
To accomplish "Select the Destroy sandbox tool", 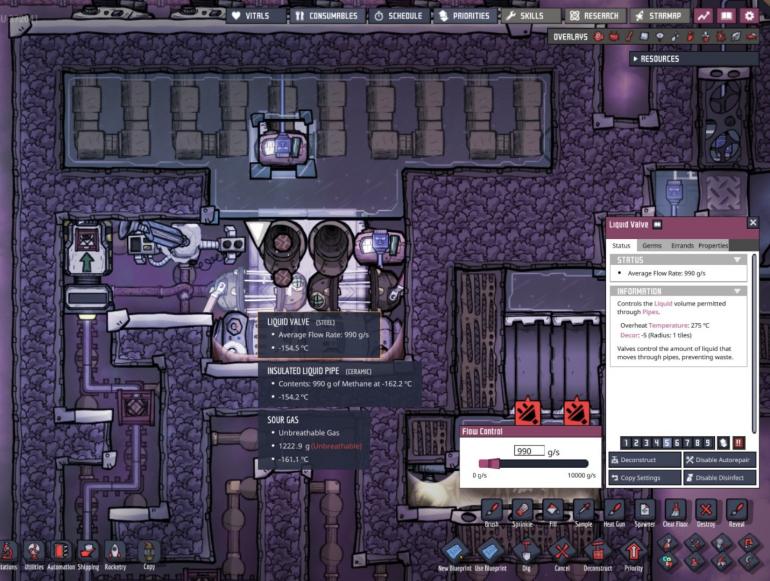I will [706, 512].
